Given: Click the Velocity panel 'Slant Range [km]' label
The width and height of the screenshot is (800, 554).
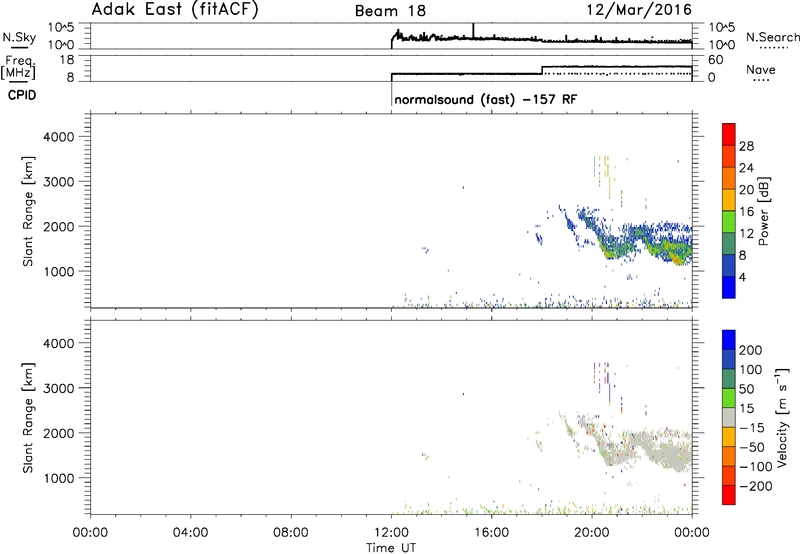Looking at the screenshot, I should pyautogui.click(x=28, y=418).
